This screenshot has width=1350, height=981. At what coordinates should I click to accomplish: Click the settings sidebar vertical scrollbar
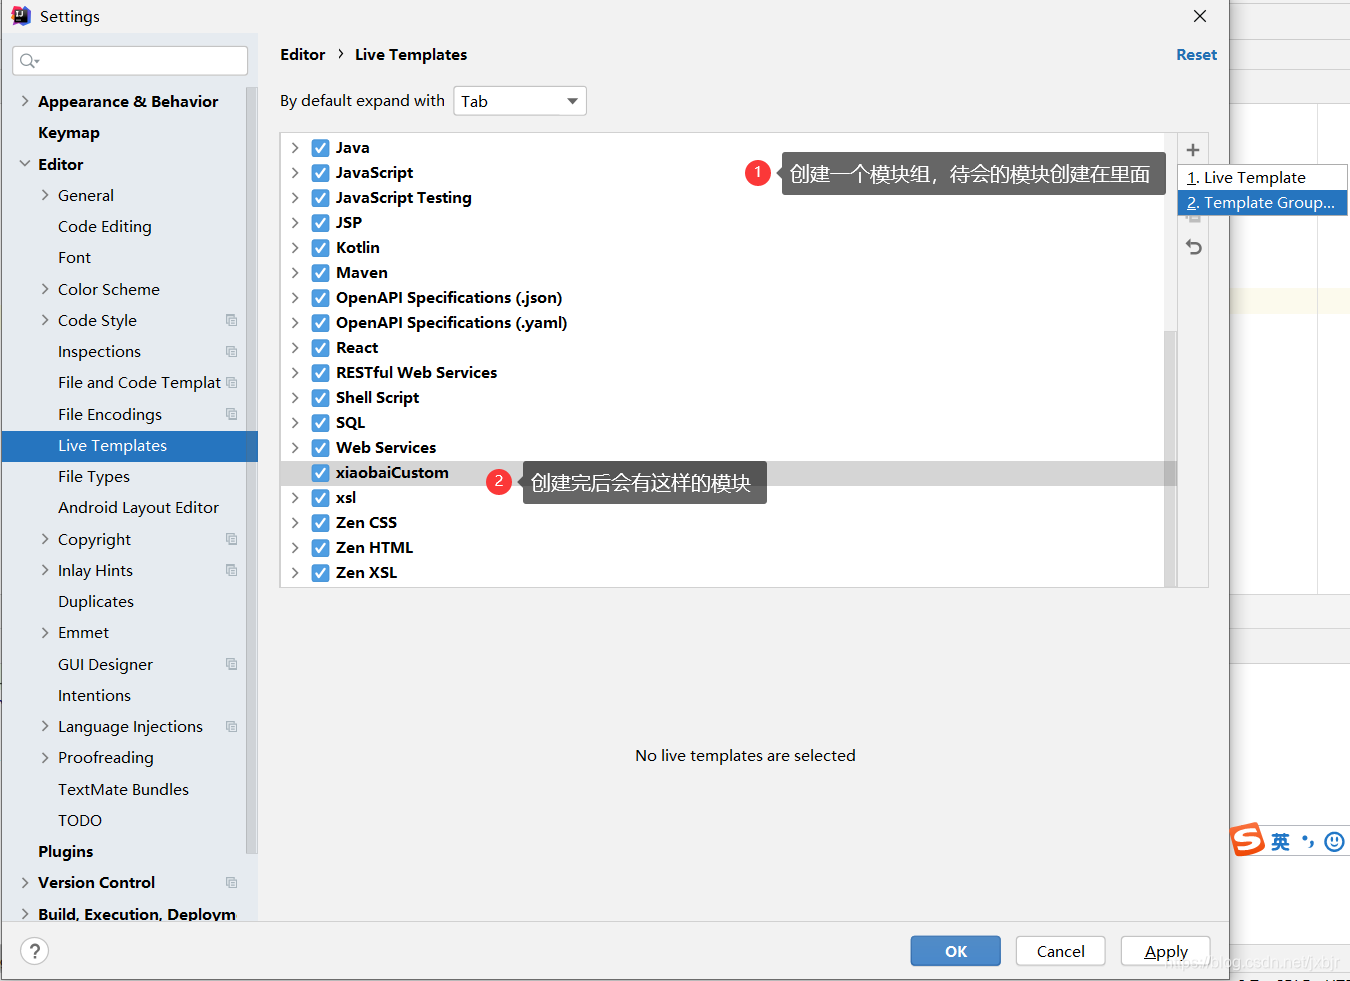tap(251, 470)
